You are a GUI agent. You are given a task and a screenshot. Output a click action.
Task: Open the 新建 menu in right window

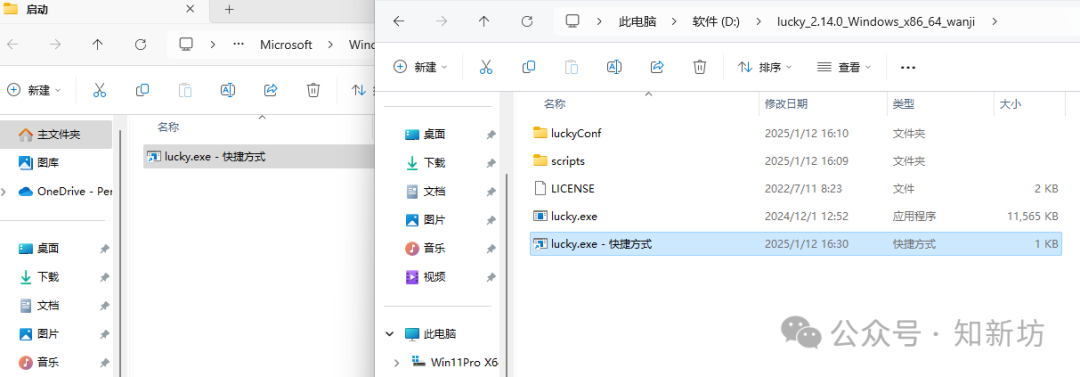420,67
